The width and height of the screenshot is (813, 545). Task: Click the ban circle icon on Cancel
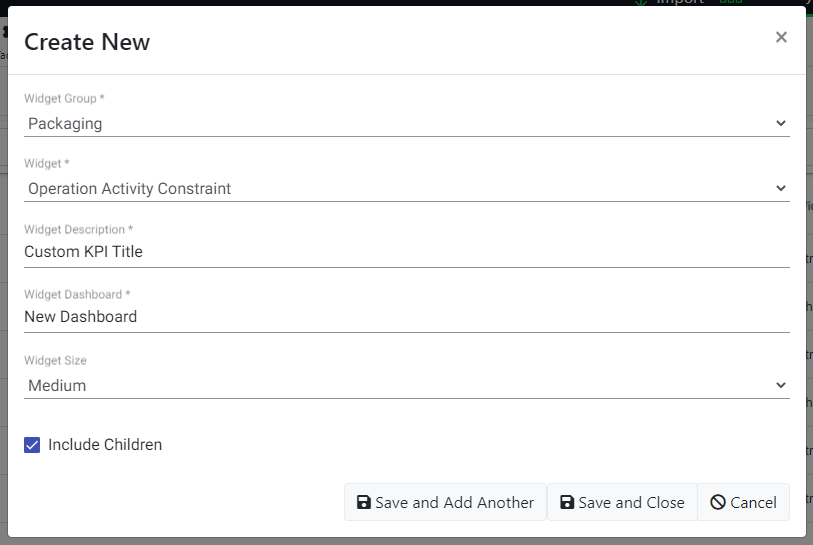click(718, 503)
